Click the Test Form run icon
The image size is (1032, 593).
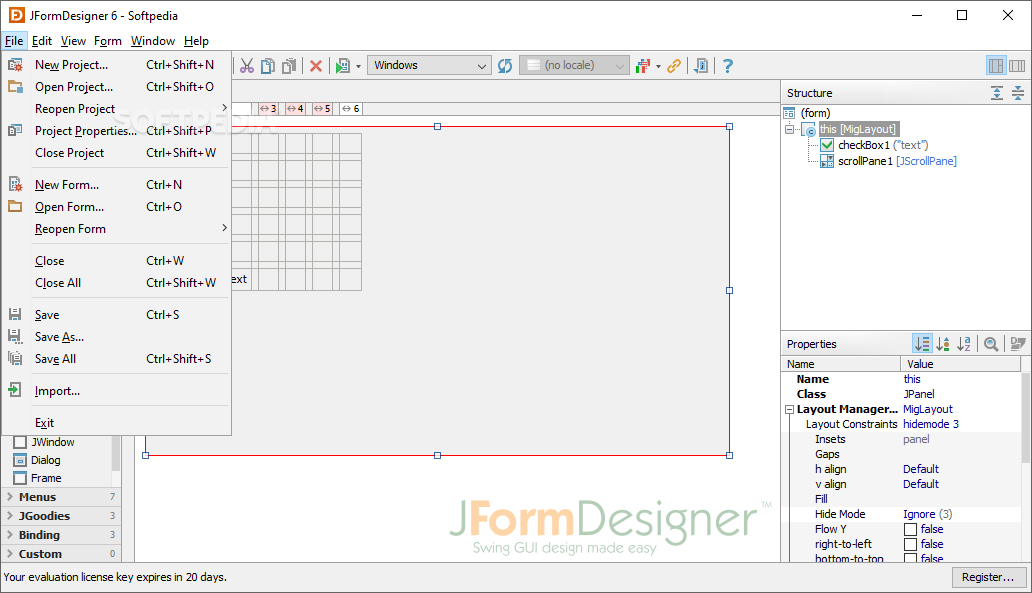point(343,66)
